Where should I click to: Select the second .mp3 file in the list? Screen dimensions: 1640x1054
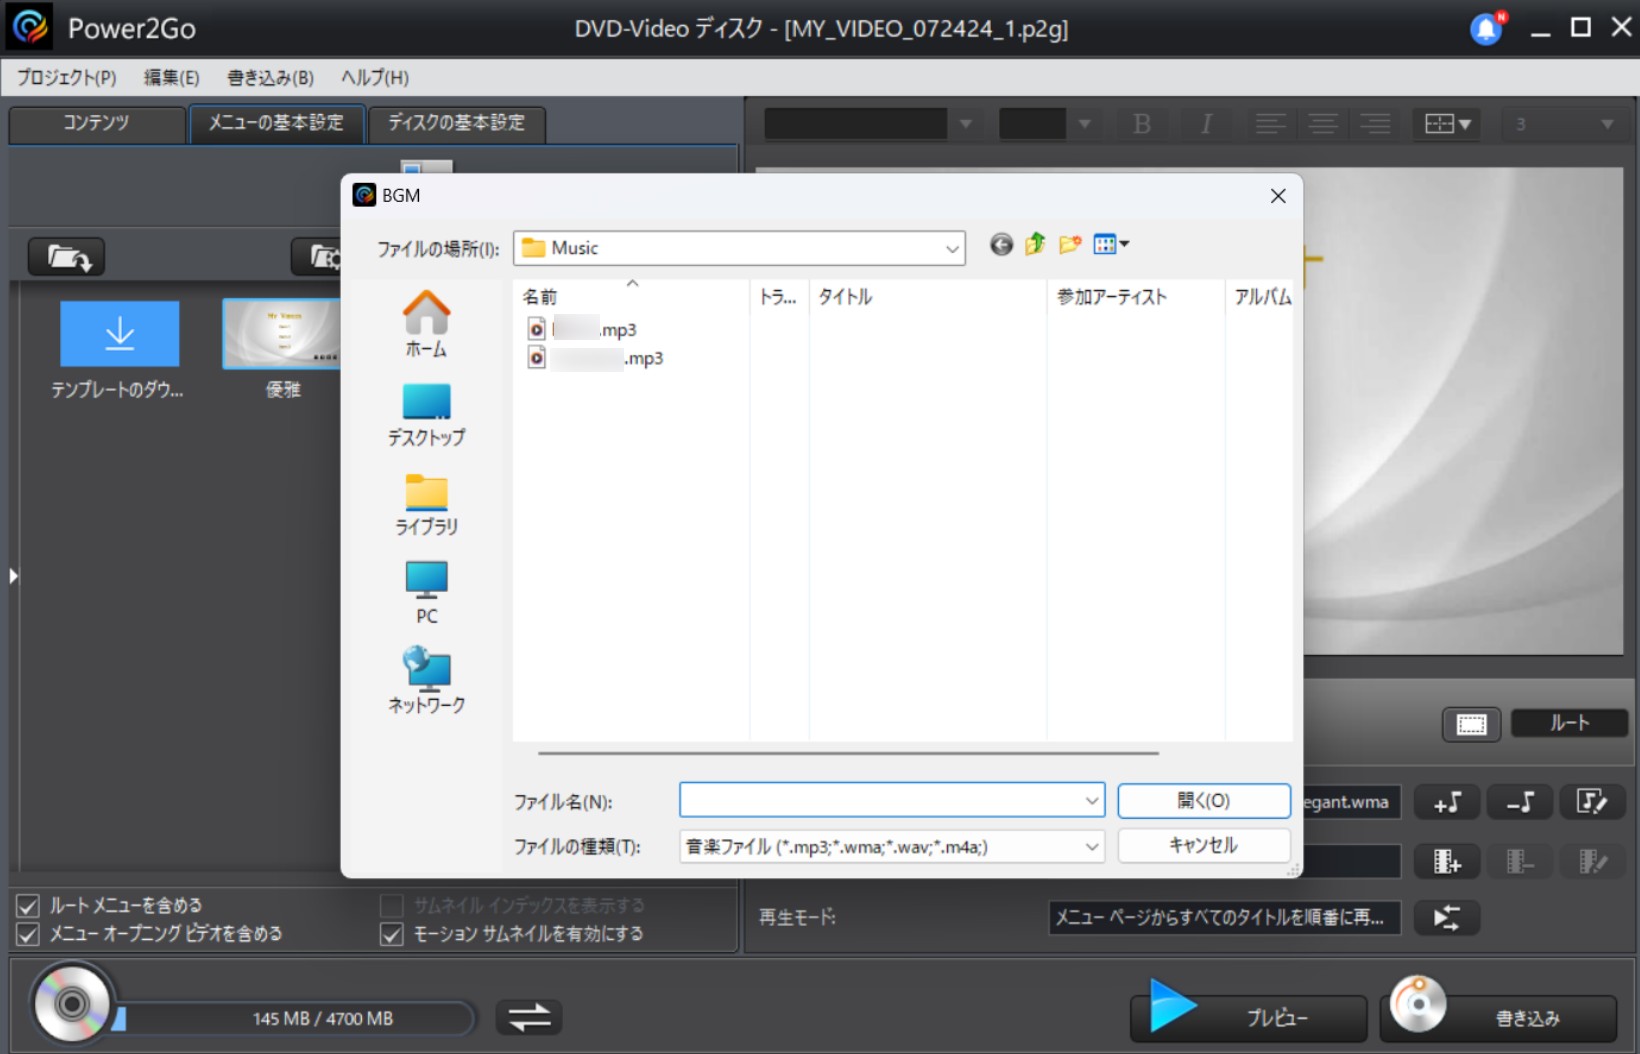click(x=595, y=358)
